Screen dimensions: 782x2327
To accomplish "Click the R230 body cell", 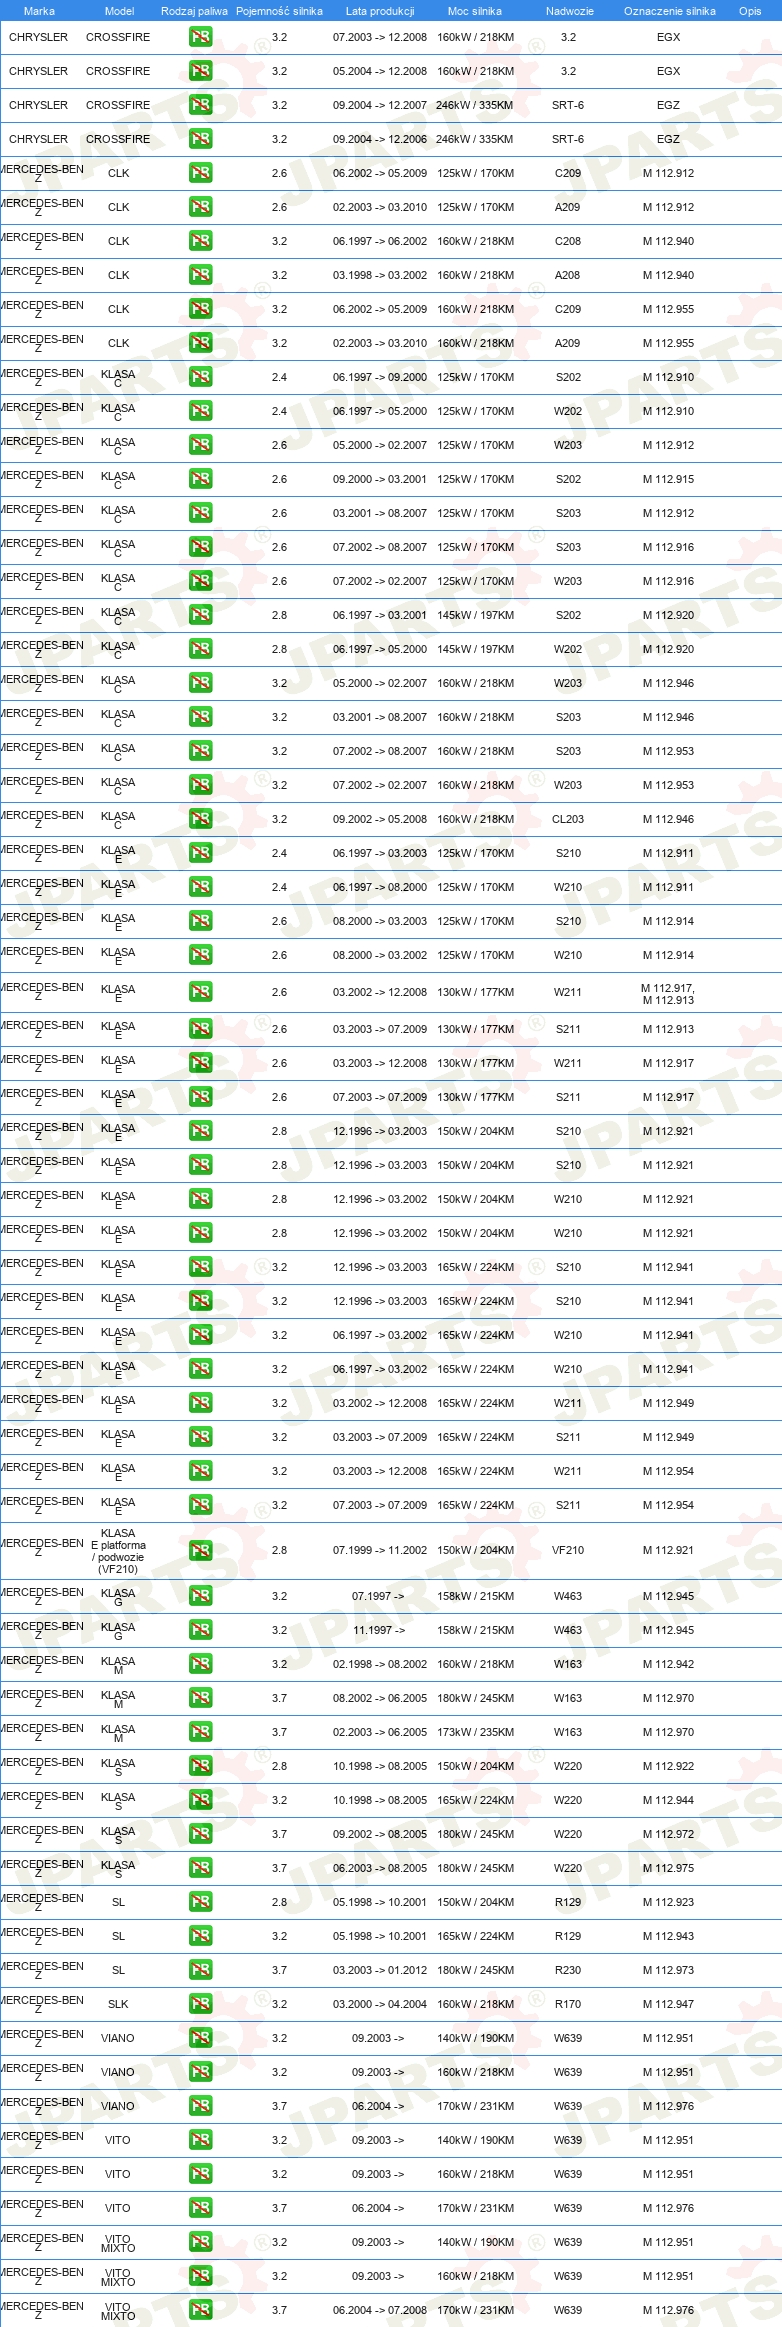I will 568,1970.
